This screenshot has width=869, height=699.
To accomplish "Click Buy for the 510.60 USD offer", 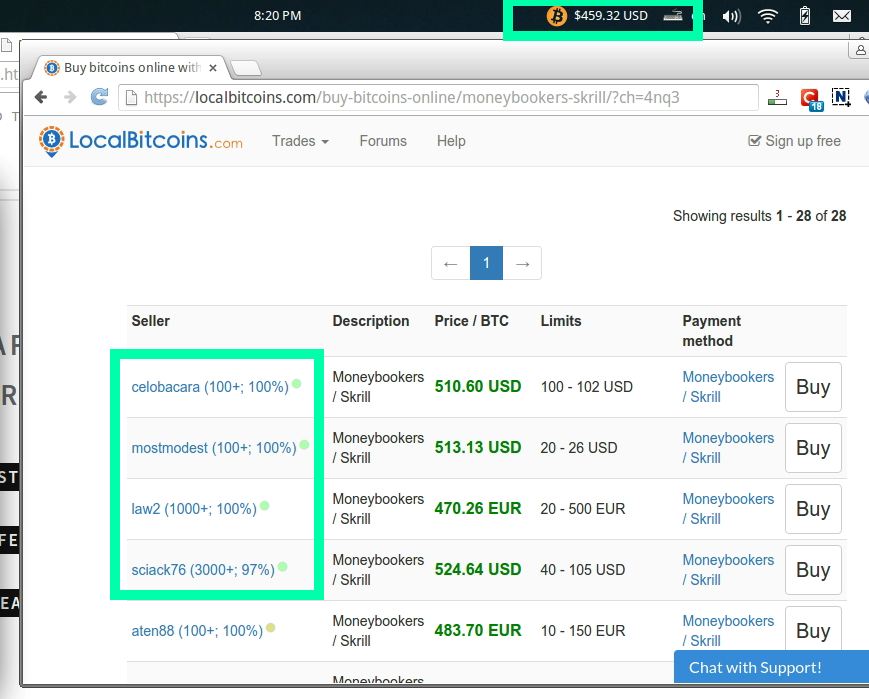I will coord(813,387).
